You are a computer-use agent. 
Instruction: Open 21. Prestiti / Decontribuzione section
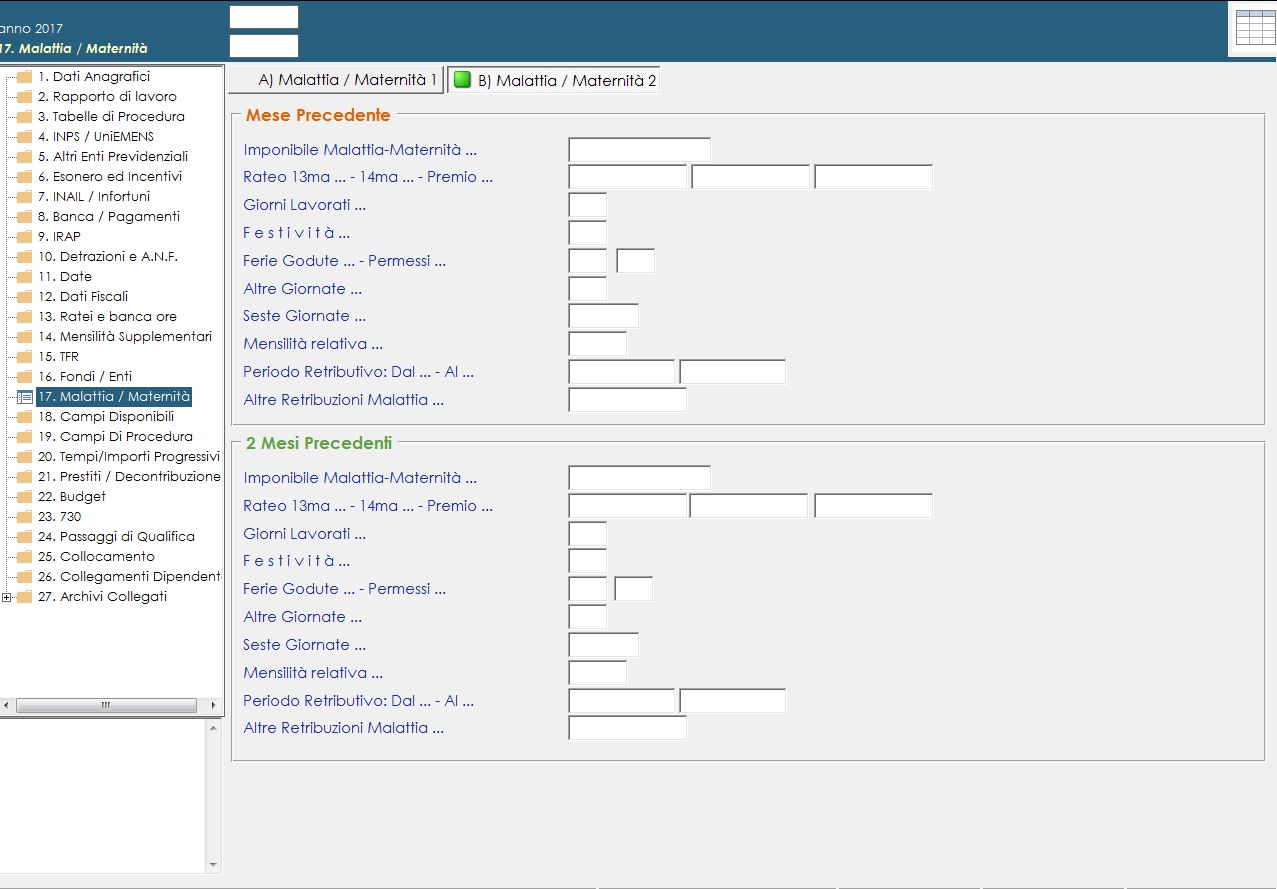point(129,477)
